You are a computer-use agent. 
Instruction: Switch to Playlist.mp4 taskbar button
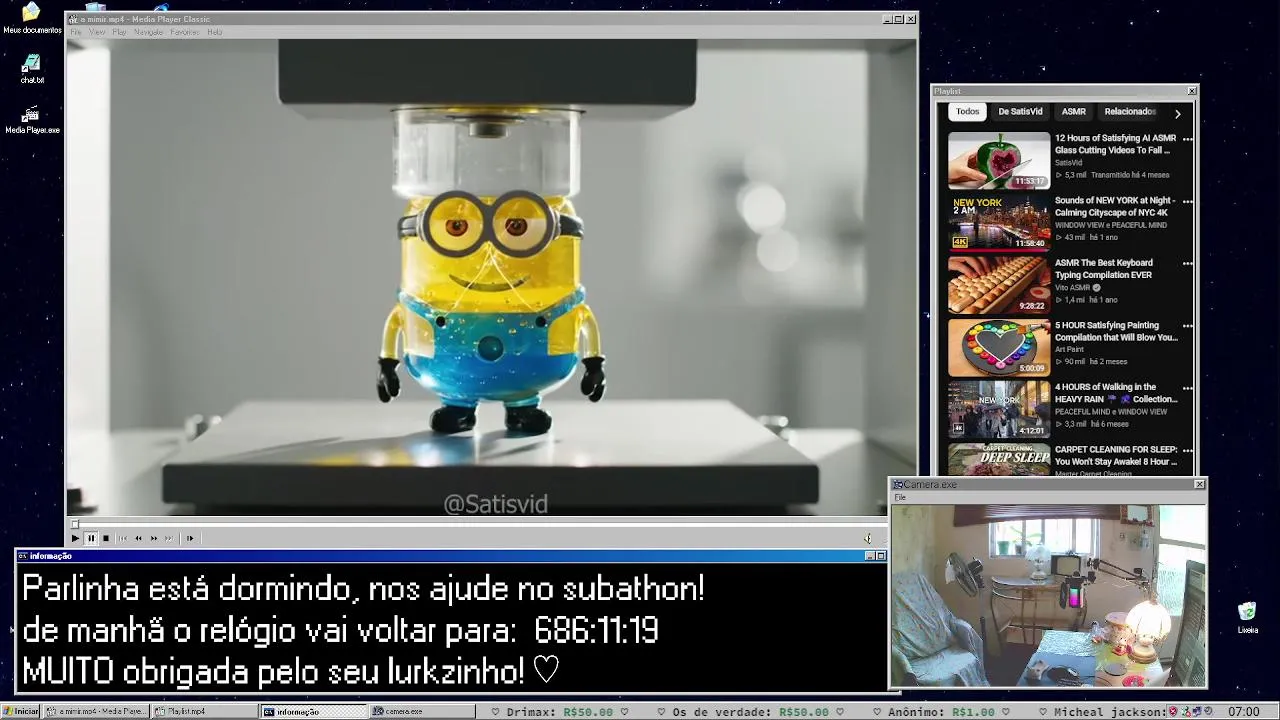(x=205, y=711)
